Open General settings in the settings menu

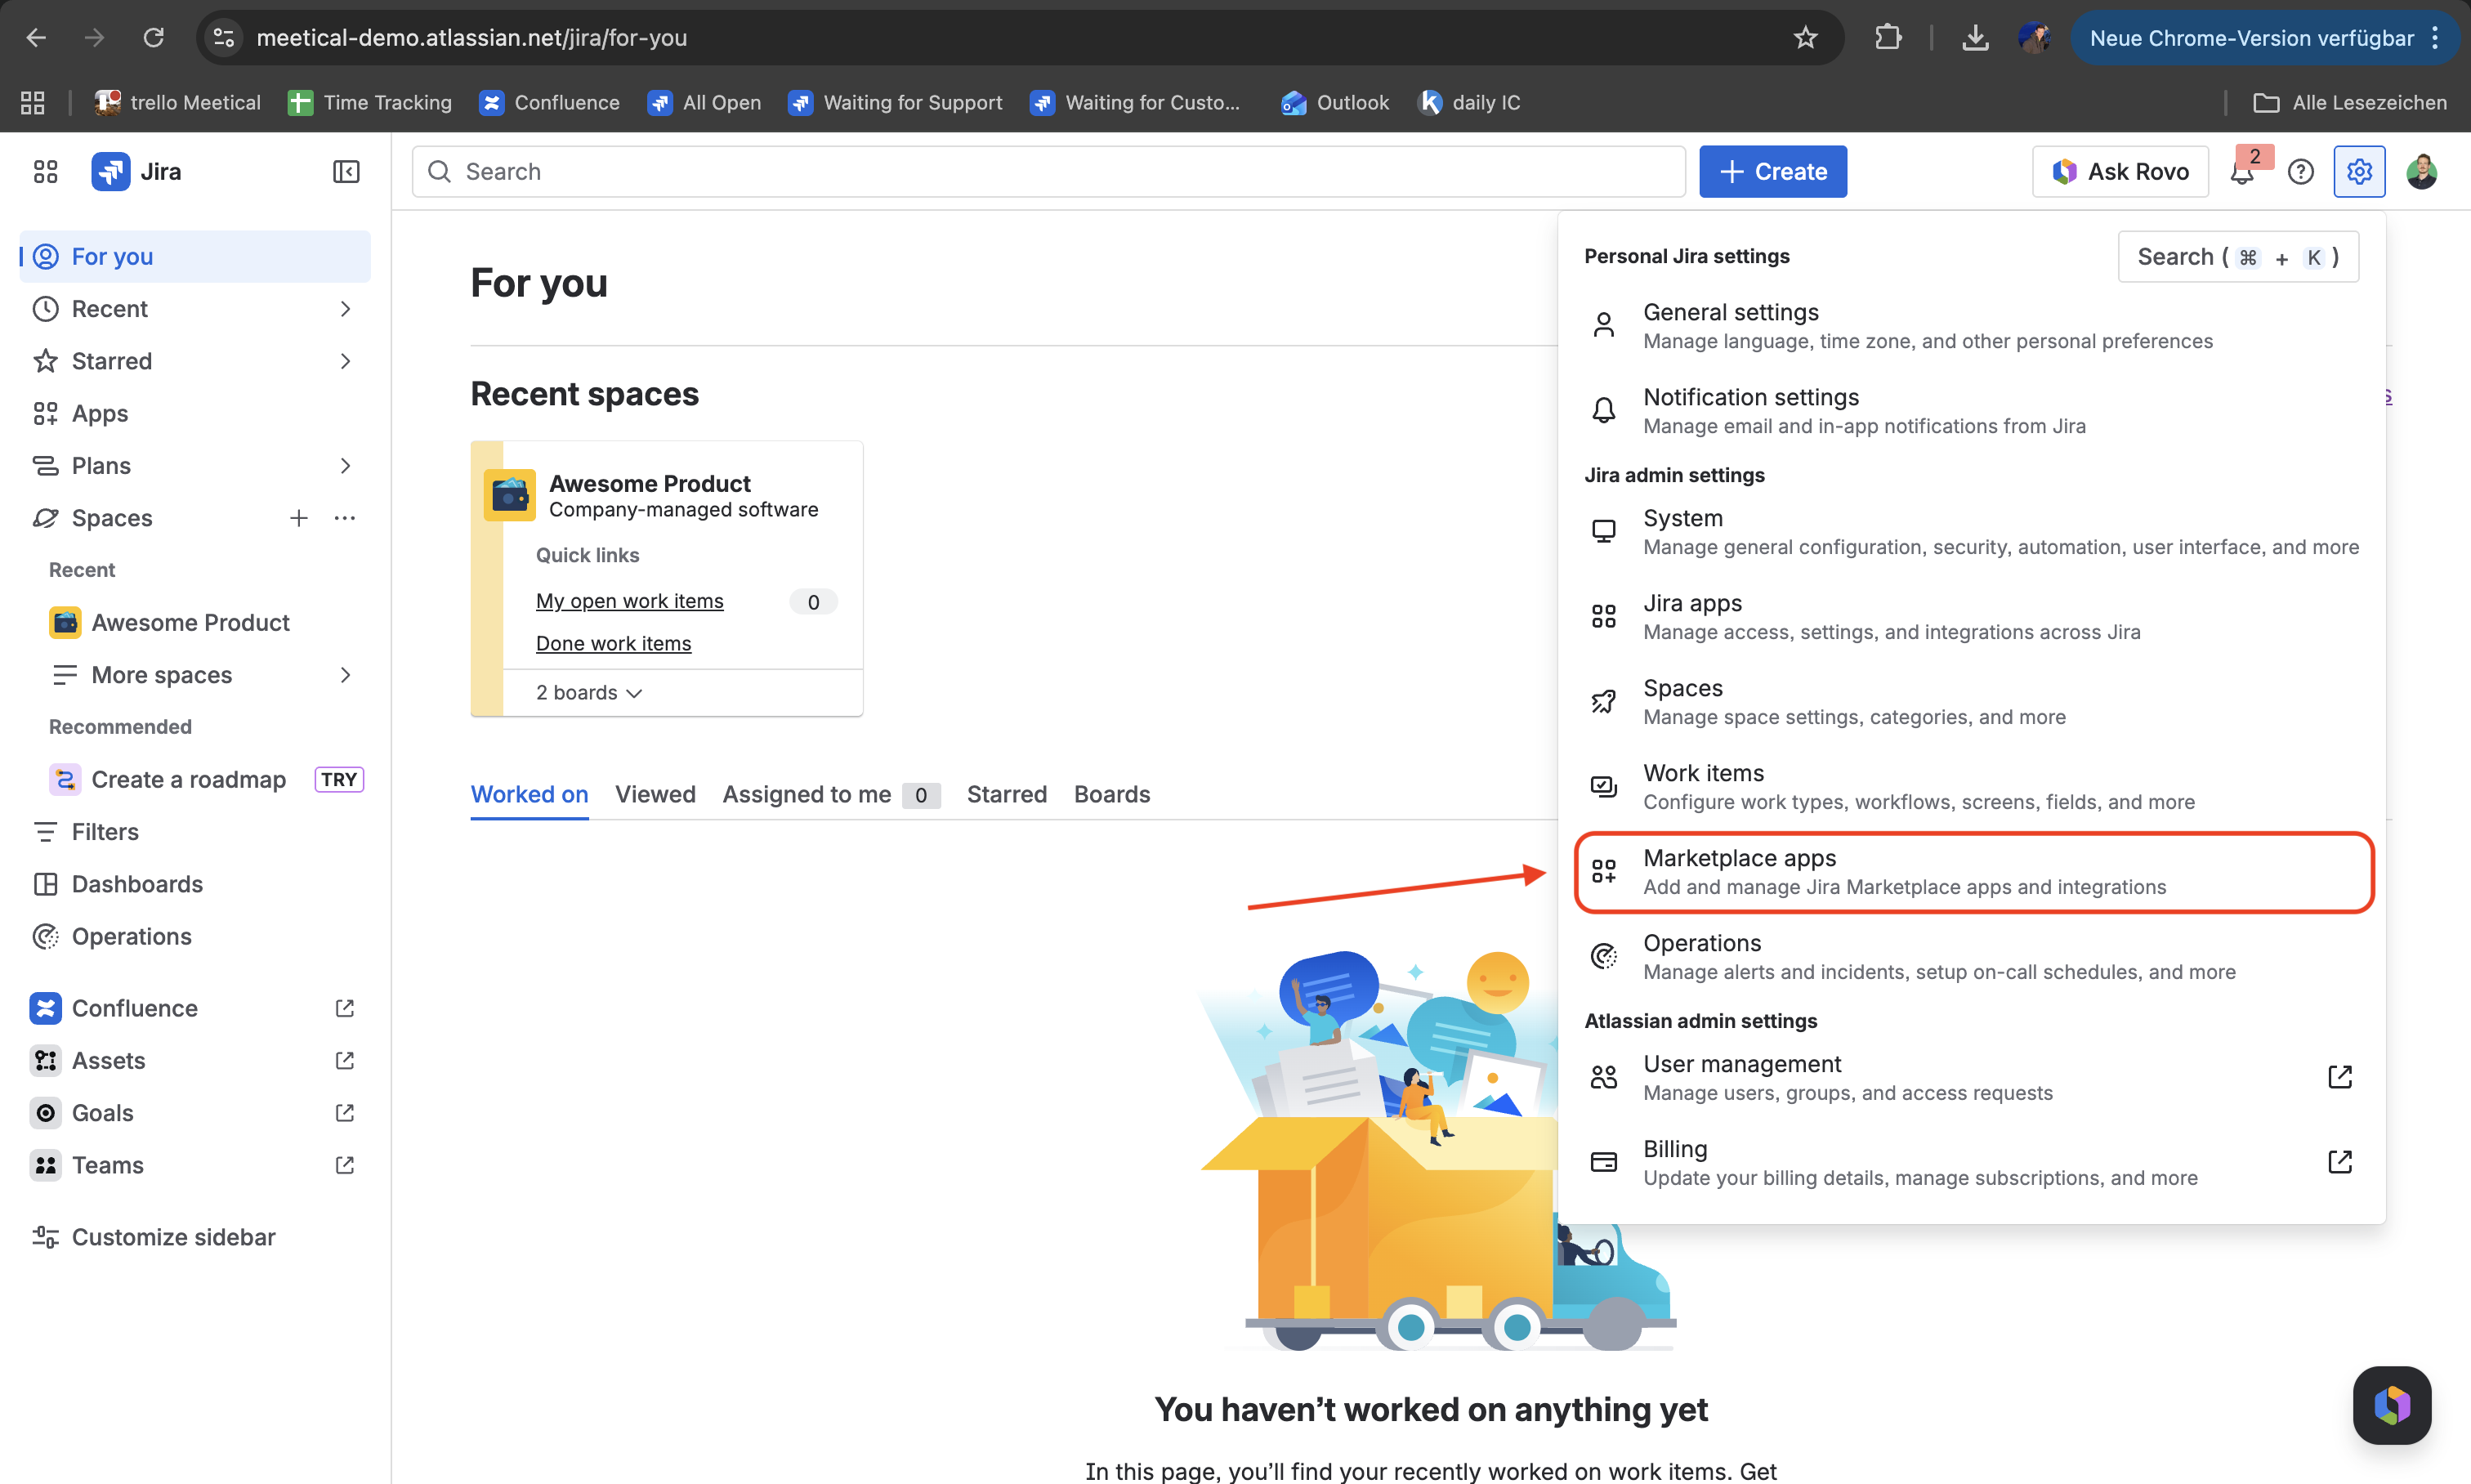[x=1971, y=326]
